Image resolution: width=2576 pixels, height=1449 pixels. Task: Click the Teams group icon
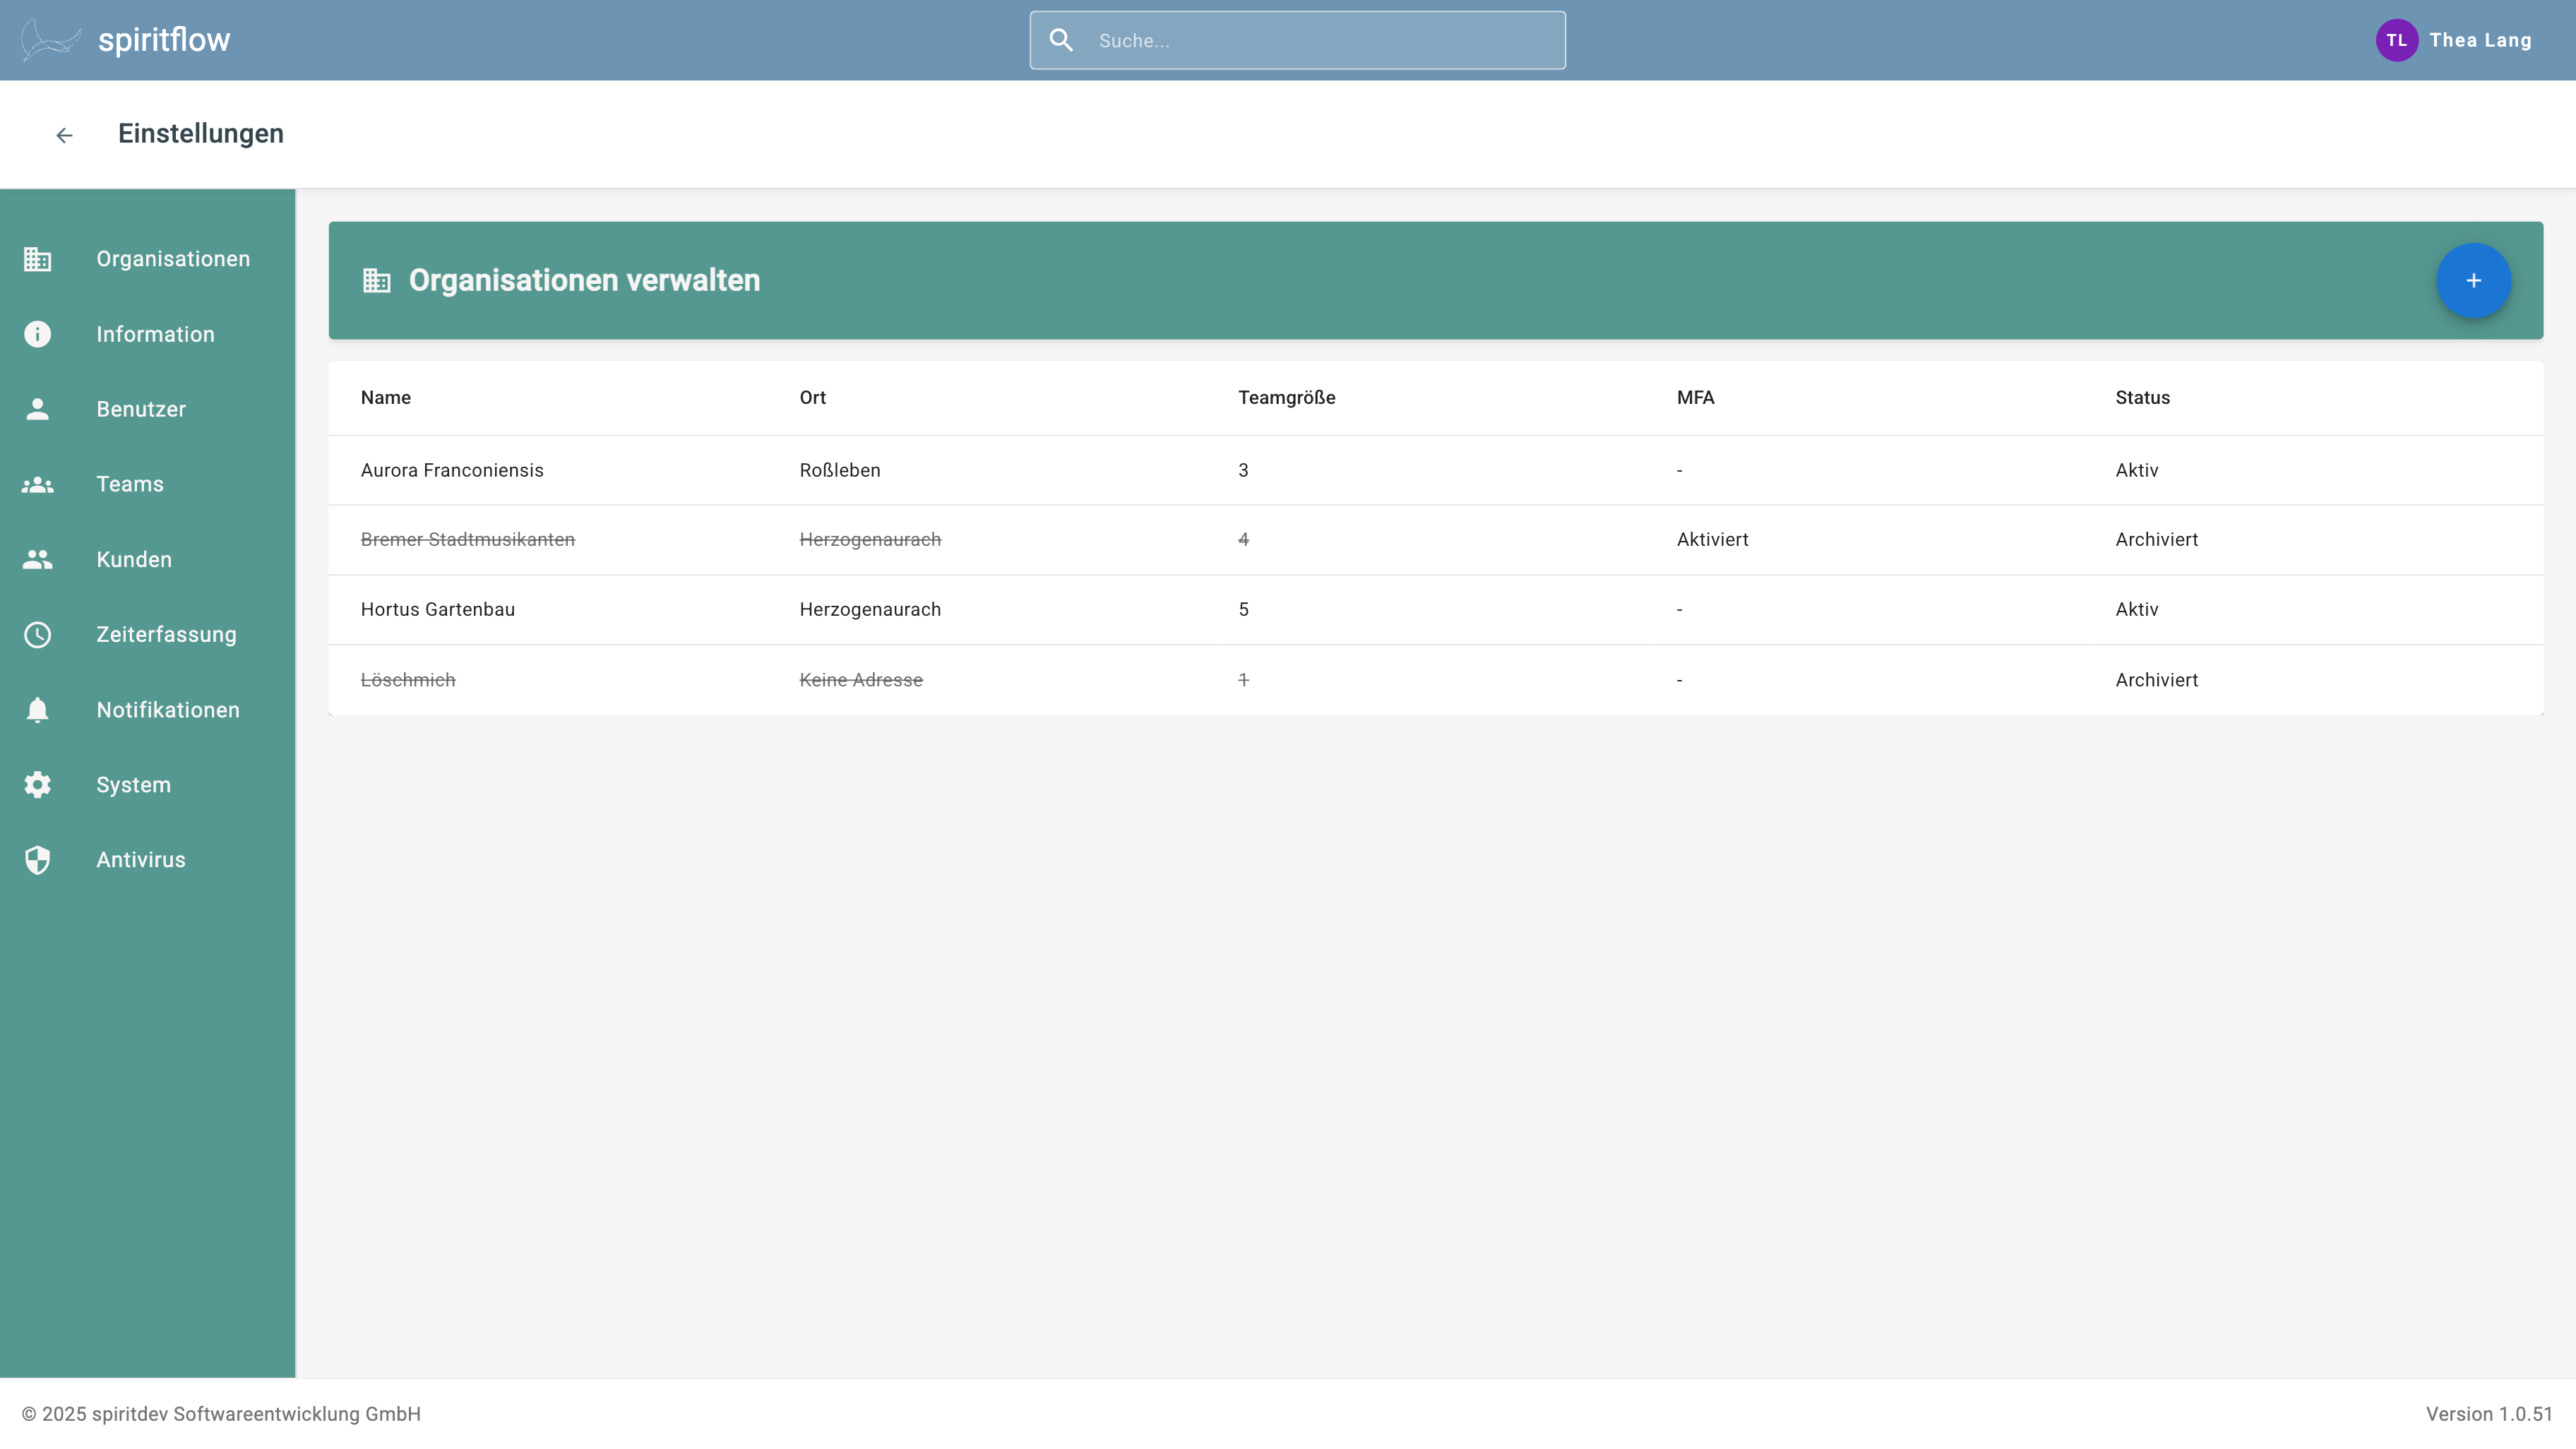tap(38, 484)
